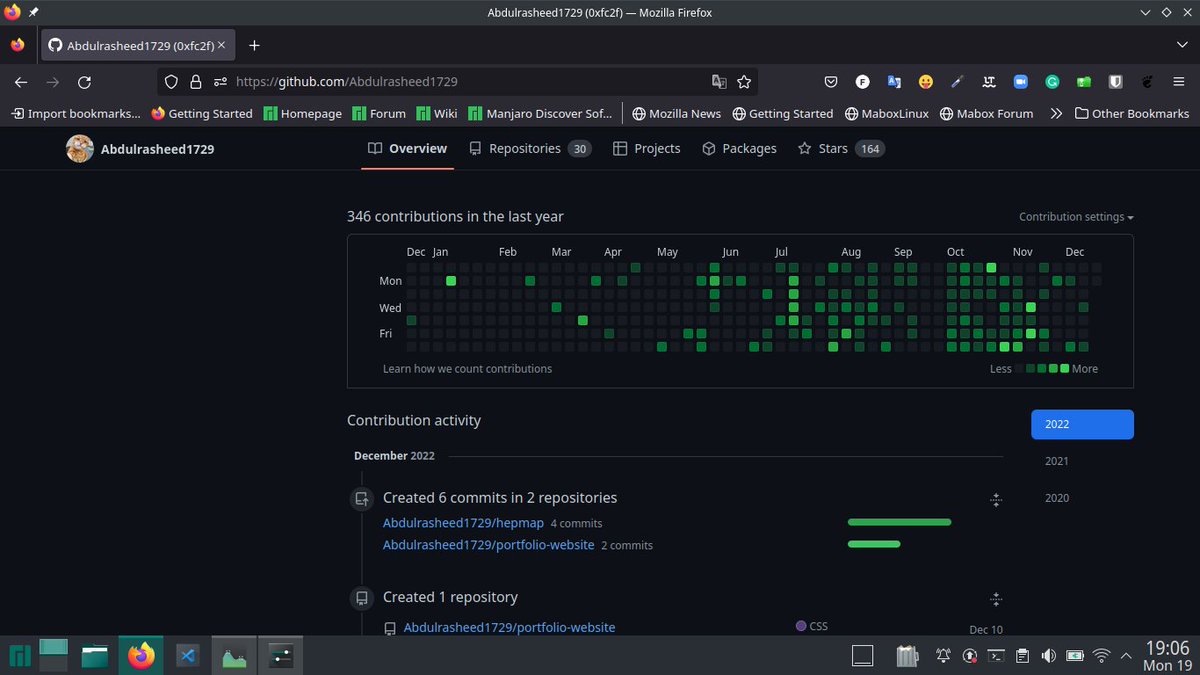Click the Import bookmarks item

76,114
